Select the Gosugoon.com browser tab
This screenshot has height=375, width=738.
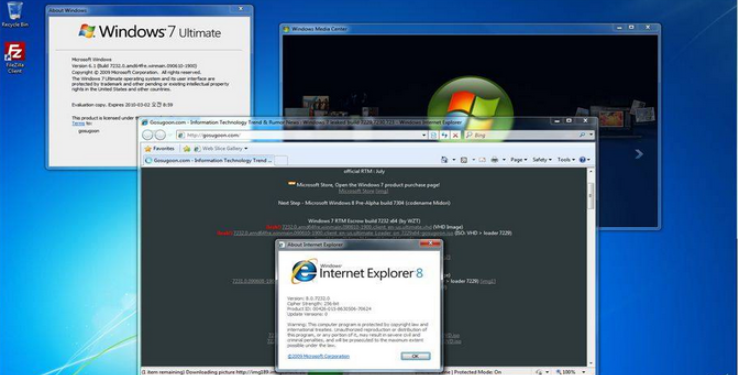(208, 160)
